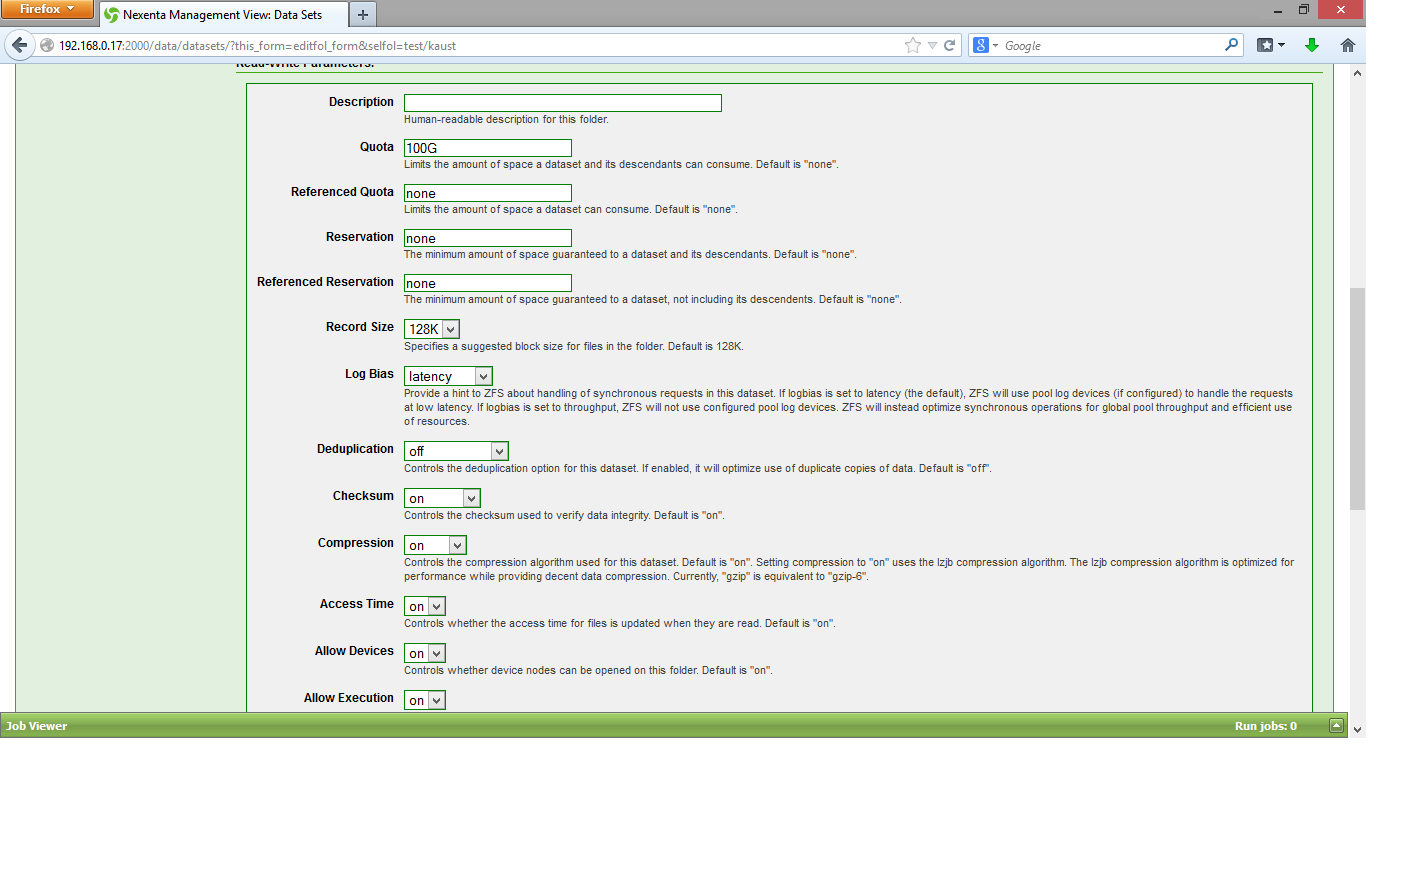Click the Quota field containing 100G
This screenshot has width=1403, height=894.
tap(488, 148)
